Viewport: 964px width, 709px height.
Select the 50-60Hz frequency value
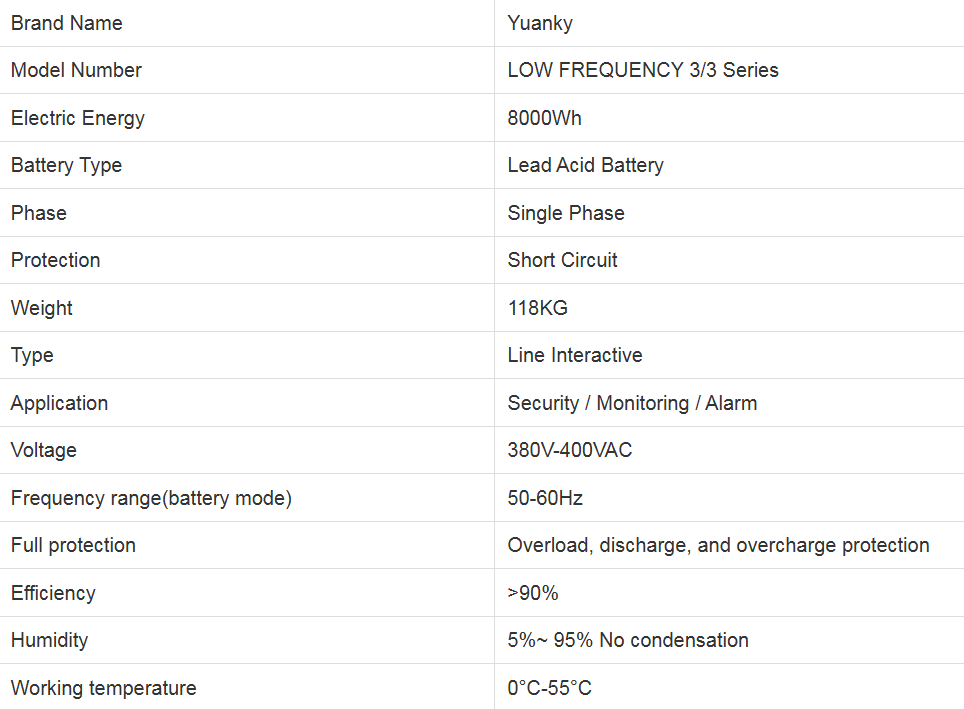[x=545, y=498]
